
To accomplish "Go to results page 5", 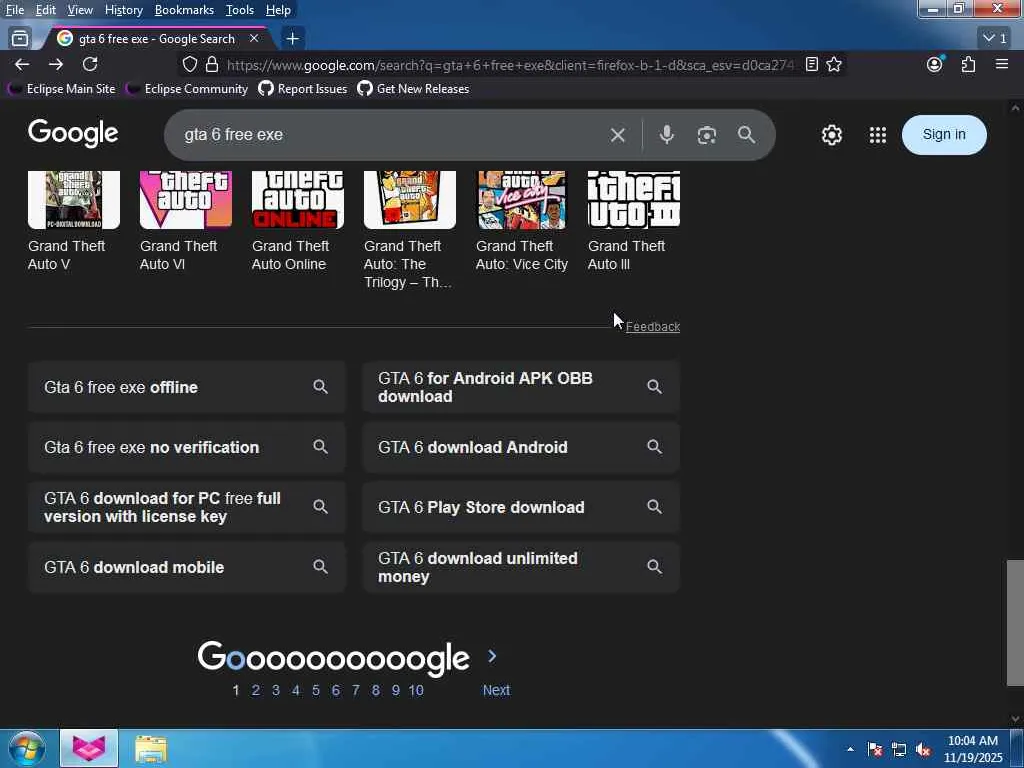I will (x=316, y=690).
